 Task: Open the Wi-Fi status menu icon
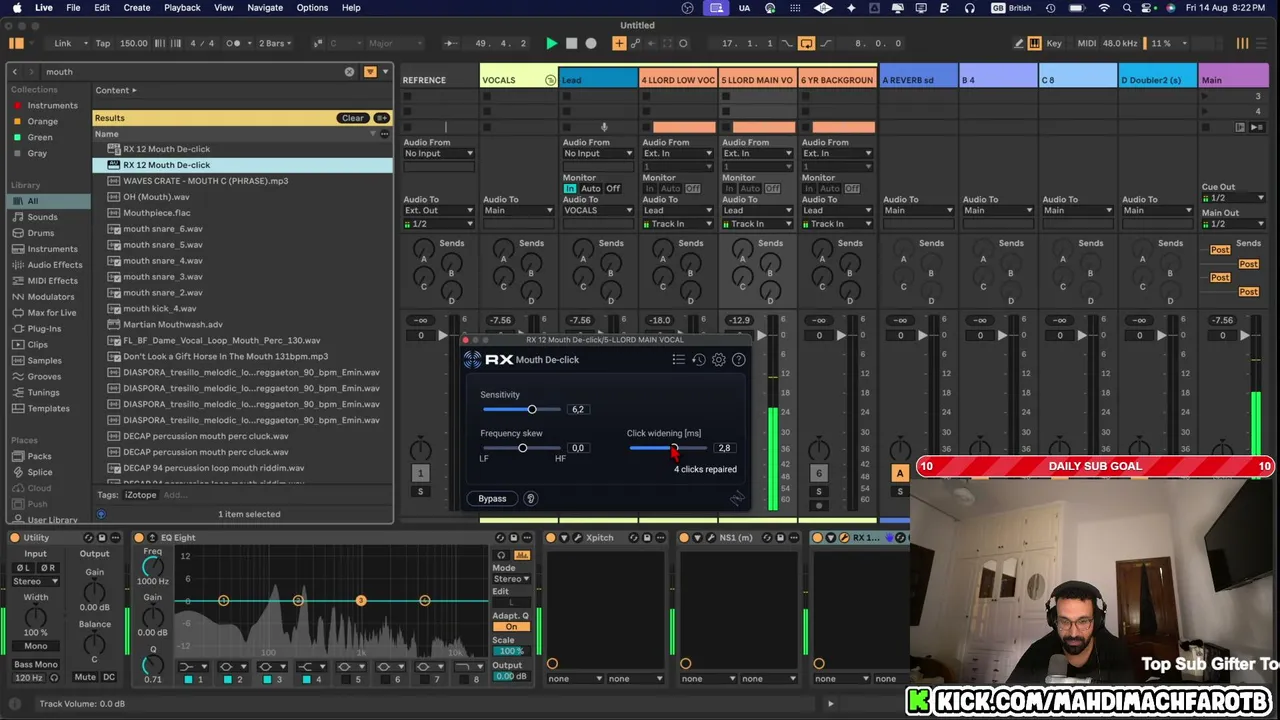pyautogui.click(x=1104, y=8)
